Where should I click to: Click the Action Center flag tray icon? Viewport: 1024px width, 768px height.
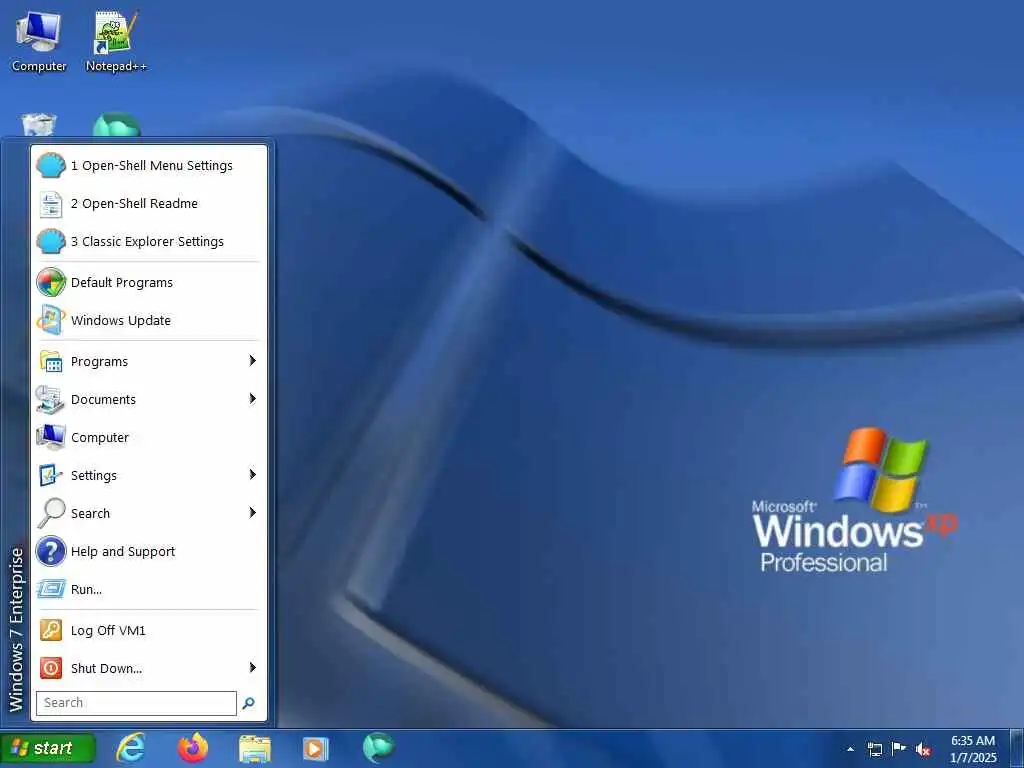[x=899, y=749]
